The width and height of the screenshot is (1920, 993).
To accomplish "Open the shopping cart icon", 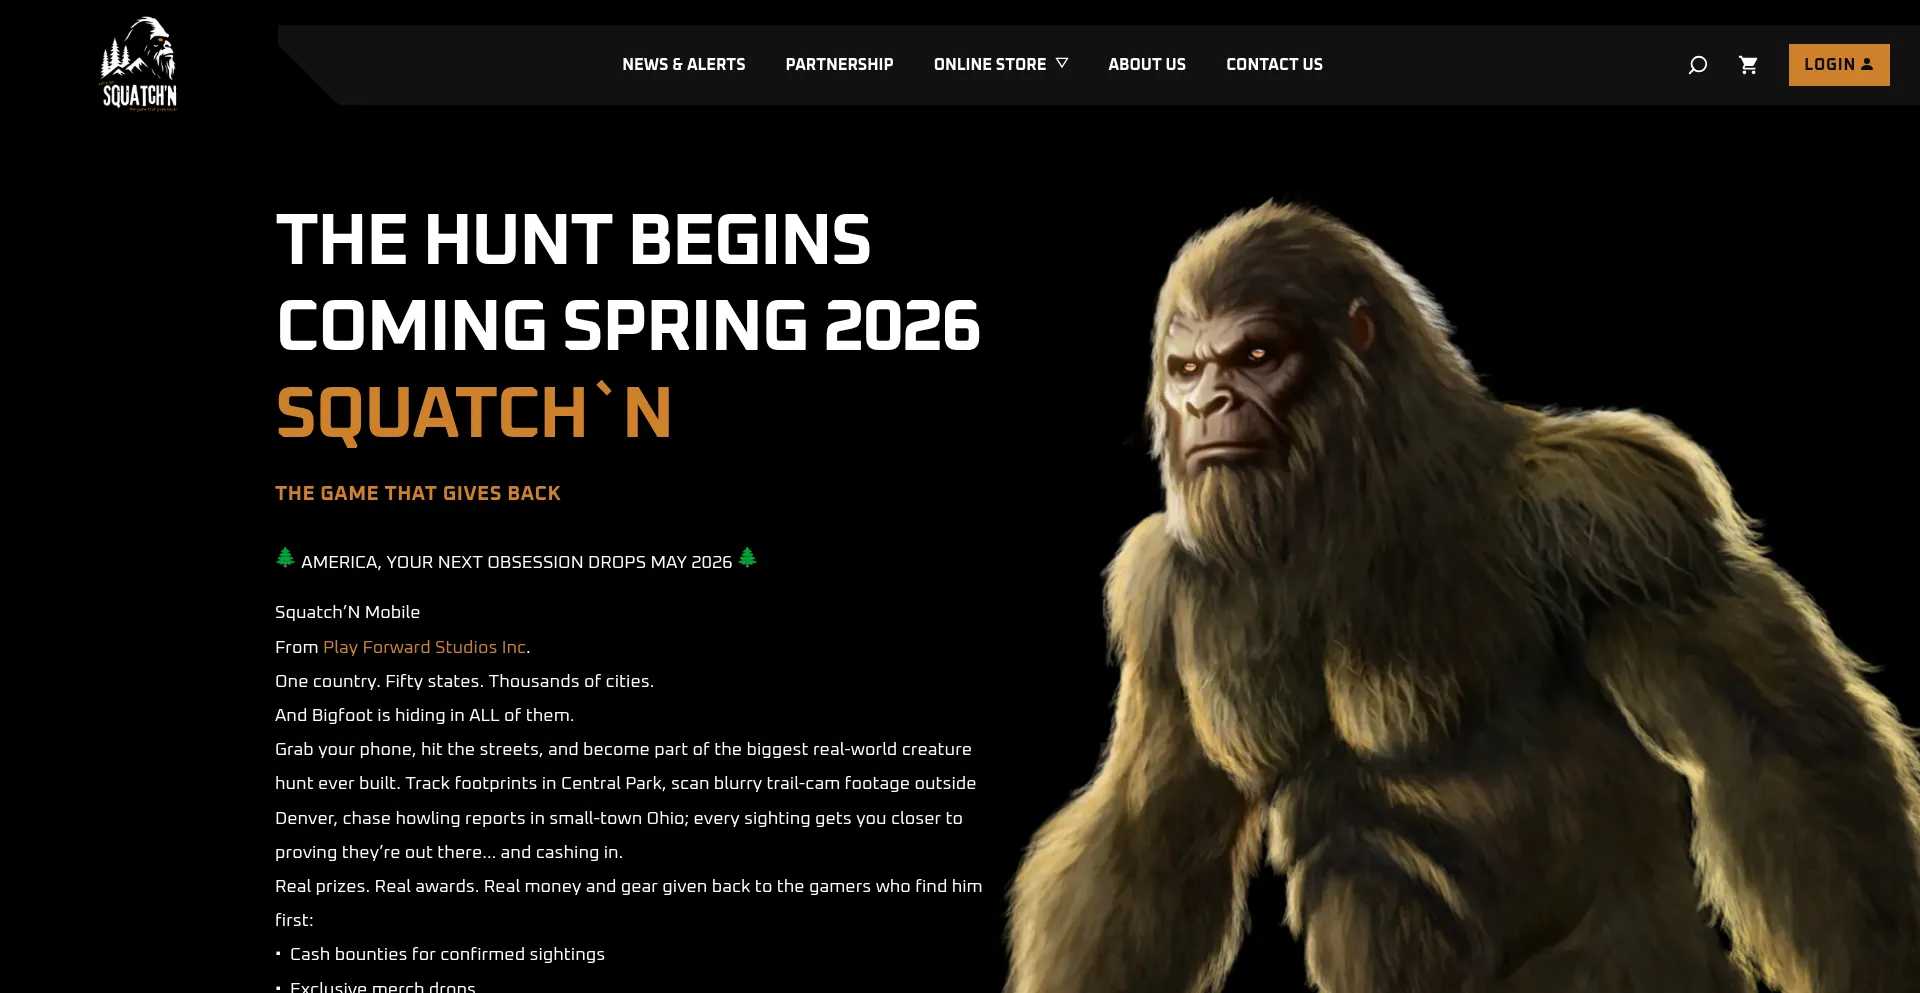I will (1748, 65).
